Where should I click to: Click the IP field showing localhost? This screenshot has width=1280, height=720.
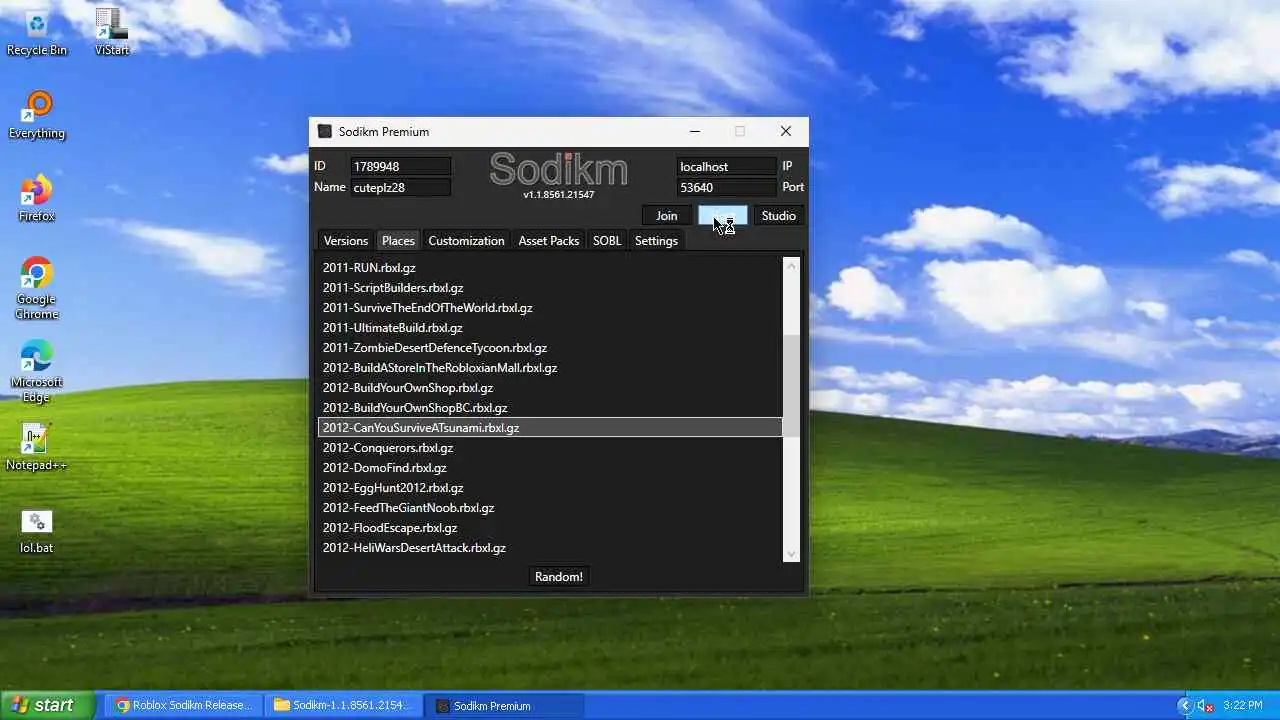[726, 166]
